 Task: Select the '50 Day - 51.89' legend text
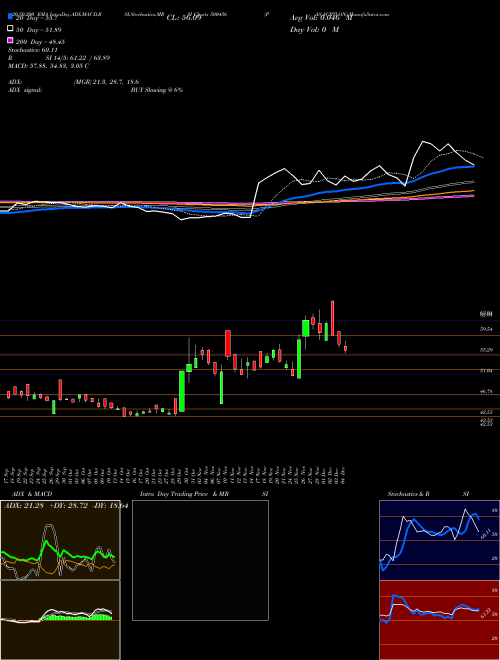[x=38, y=29]
